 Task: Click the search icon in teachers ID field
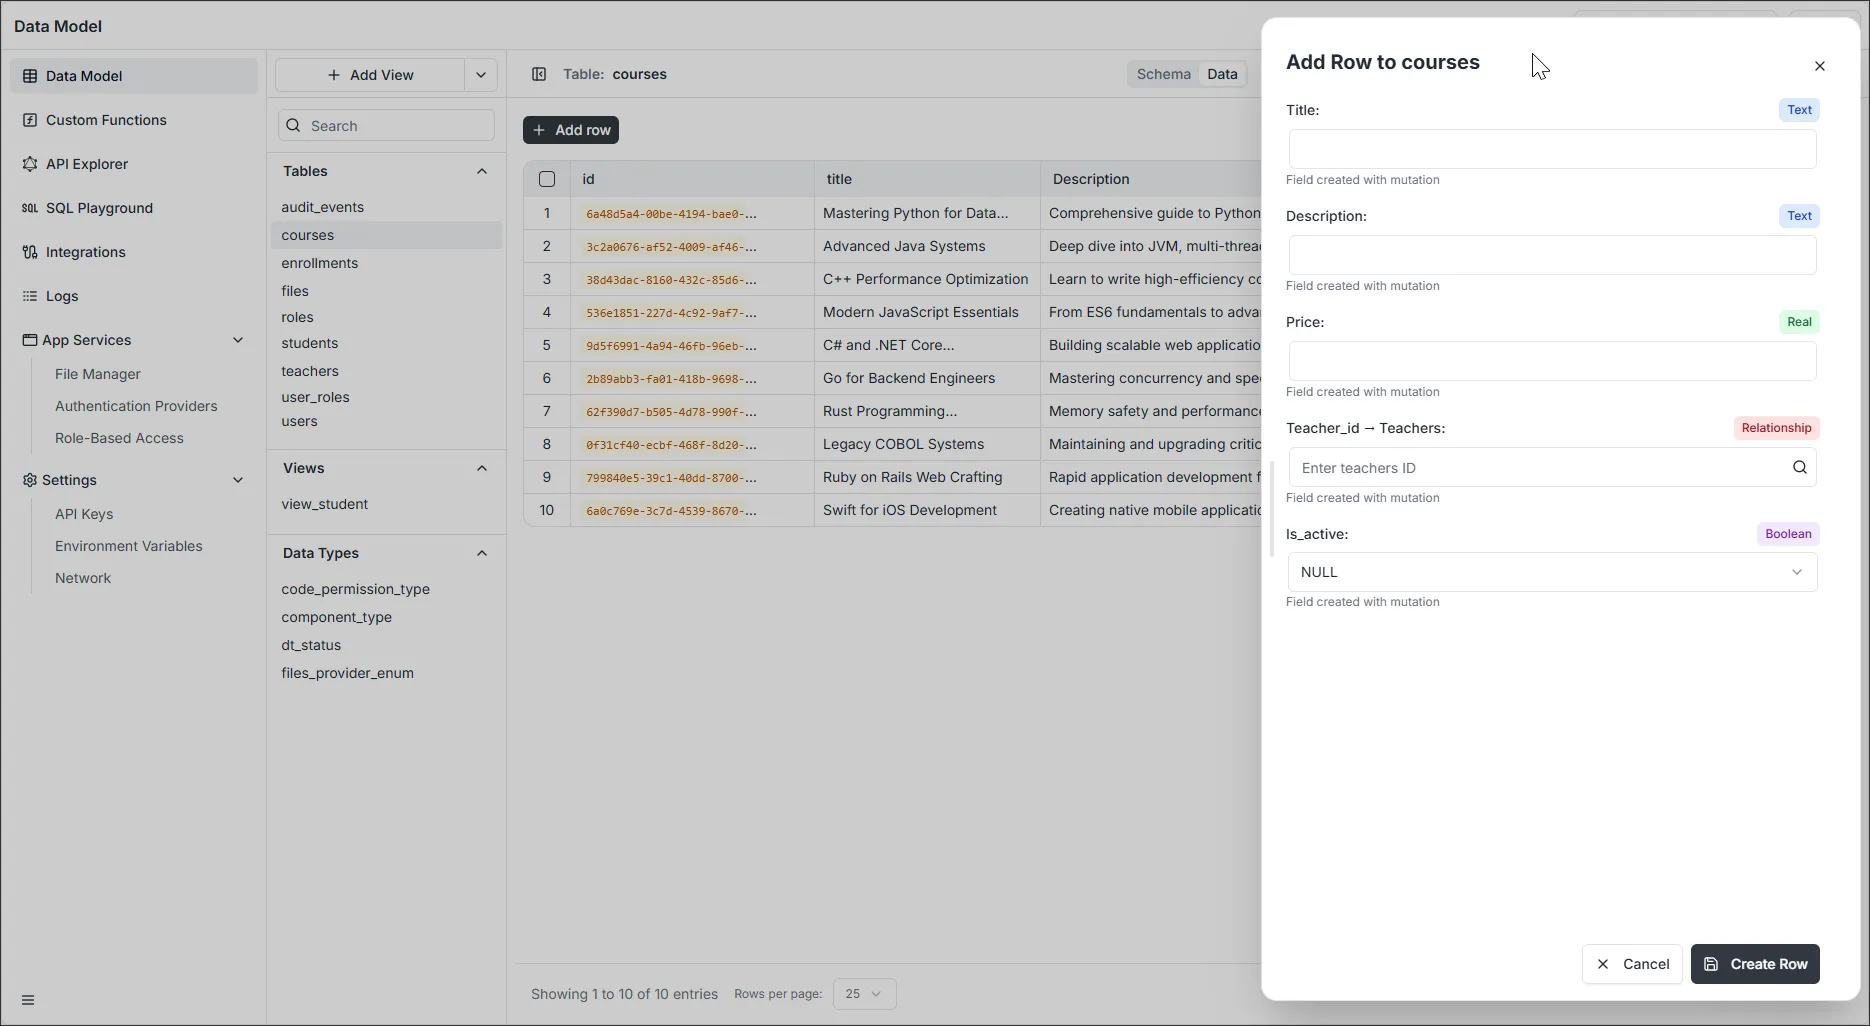[x=1799, y=467]
